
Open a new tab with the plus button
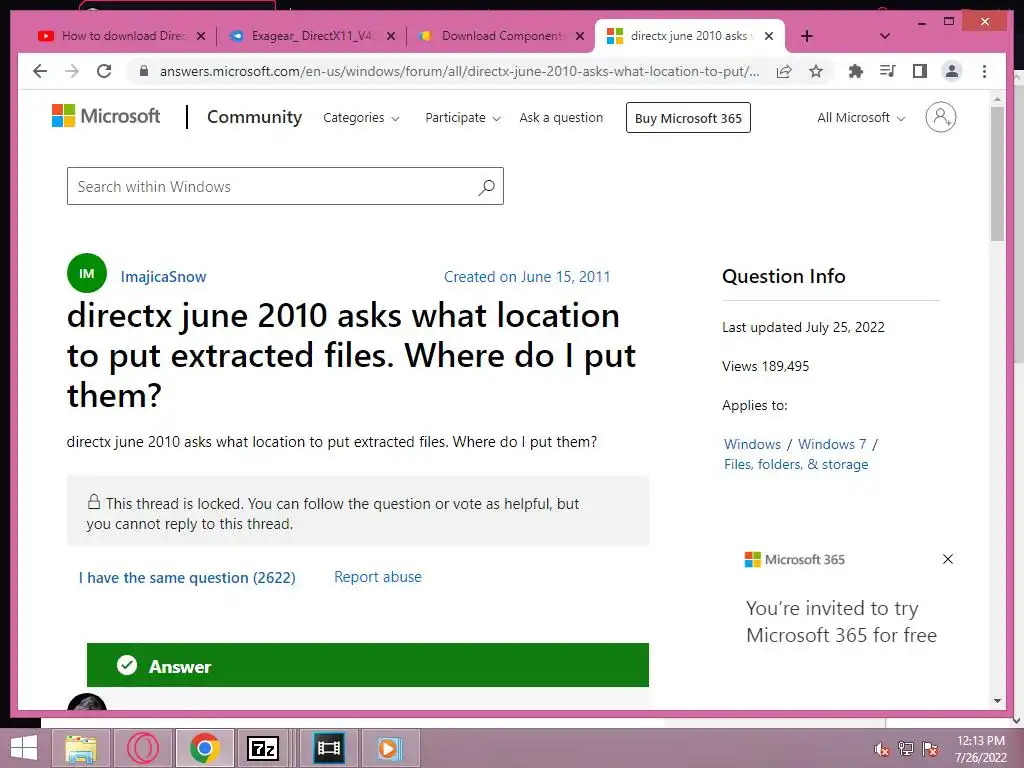pyautogui.click(x=807, y=36)
